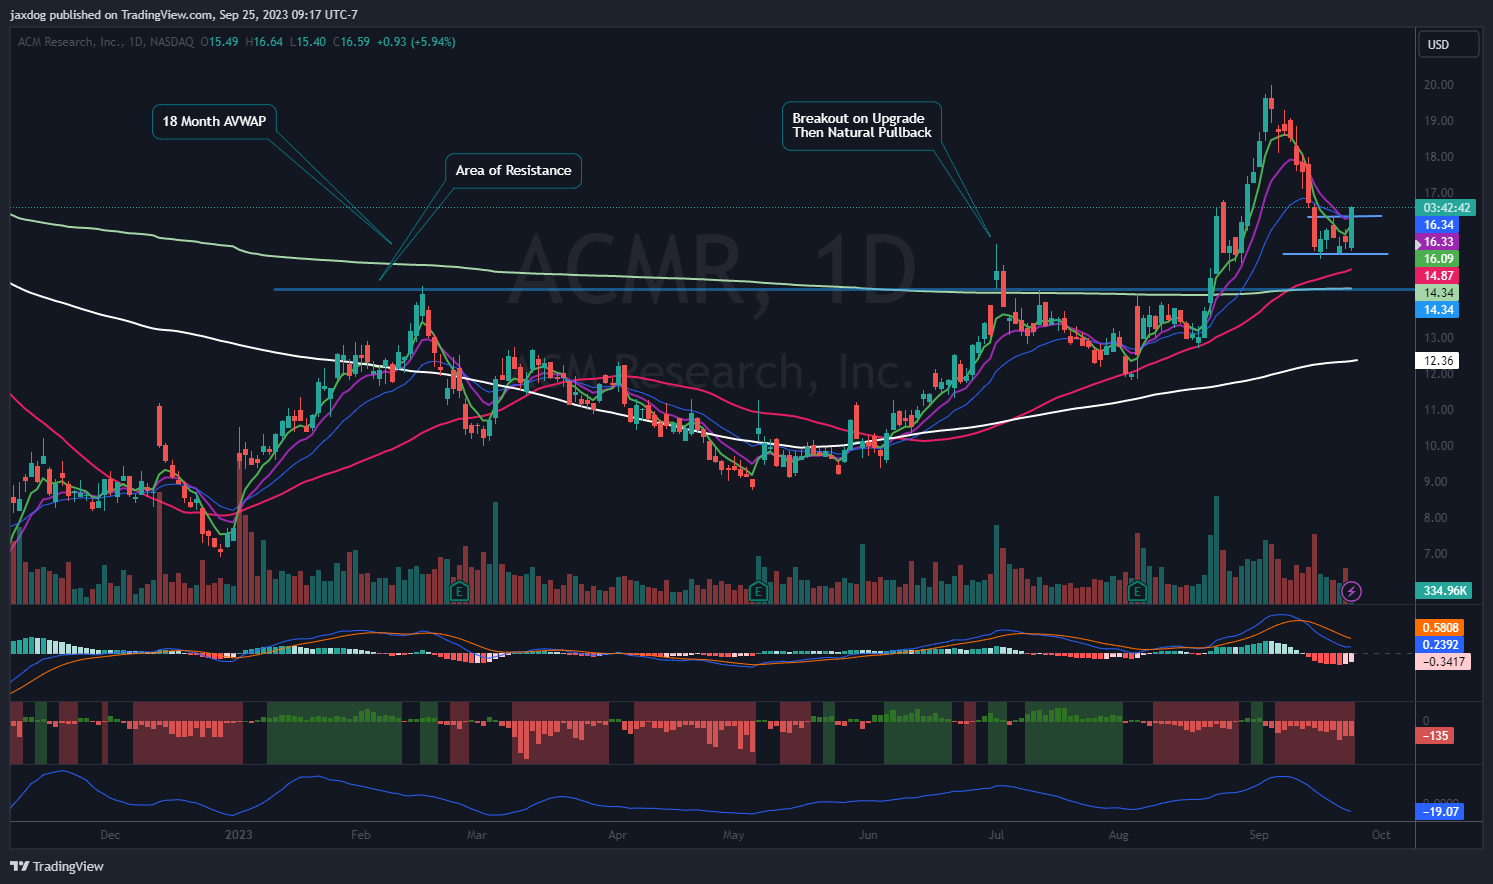
Task: Click the purple lightning bolt marker
Action: point(1352,591)
